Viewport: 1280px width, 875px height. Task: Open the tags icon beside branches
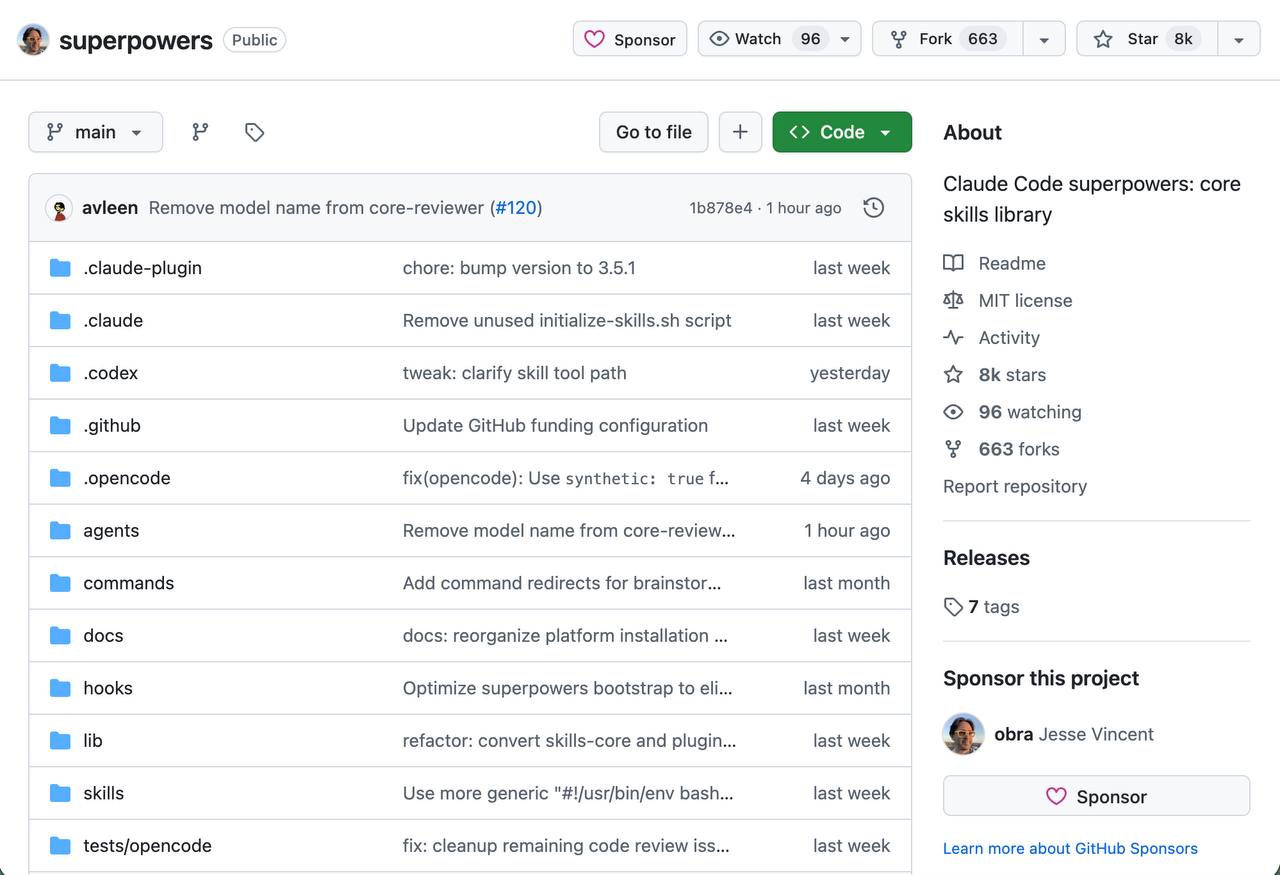click(254, 132)
